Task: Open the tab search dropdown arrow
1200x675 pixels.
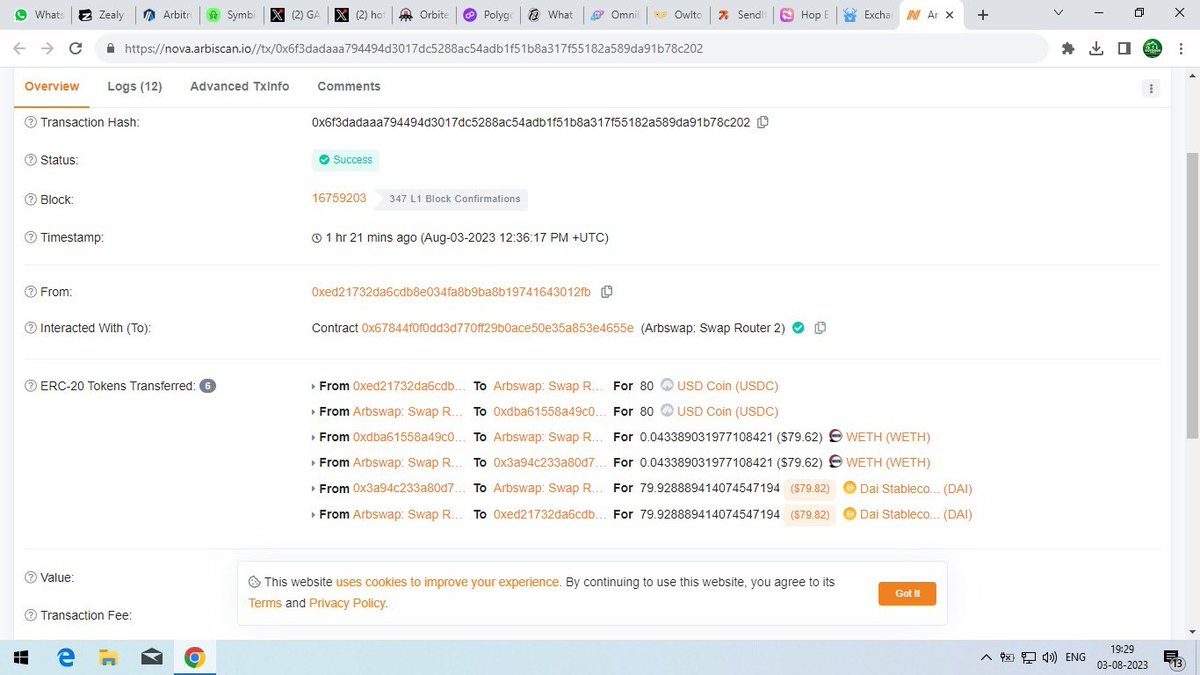Action: (x=1059, y=14)
